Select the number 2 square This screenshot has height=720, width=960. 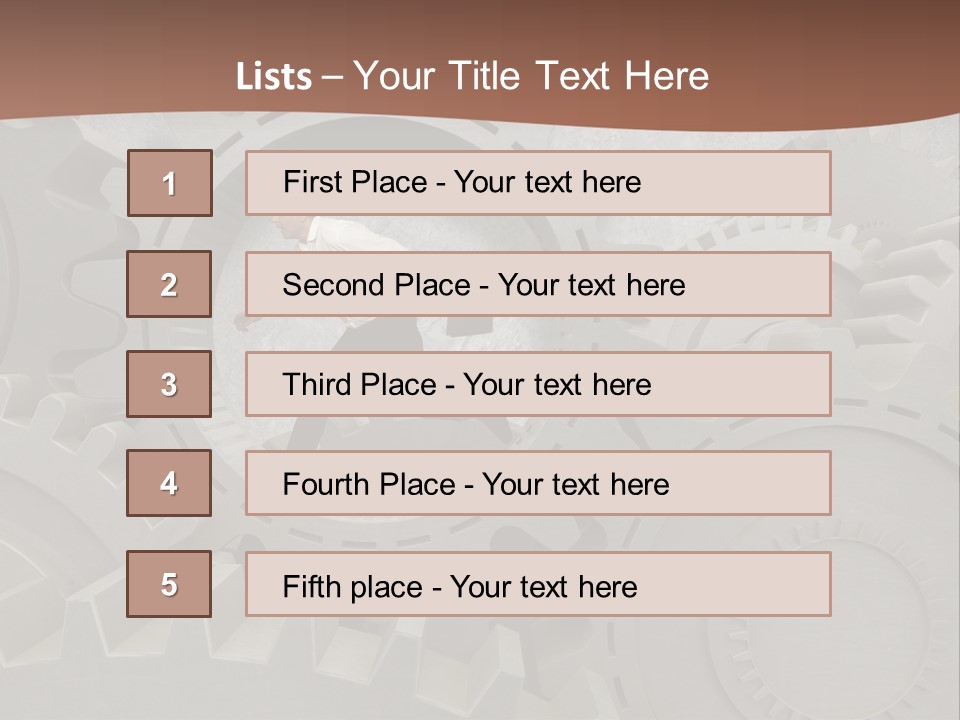click(169, 284)
